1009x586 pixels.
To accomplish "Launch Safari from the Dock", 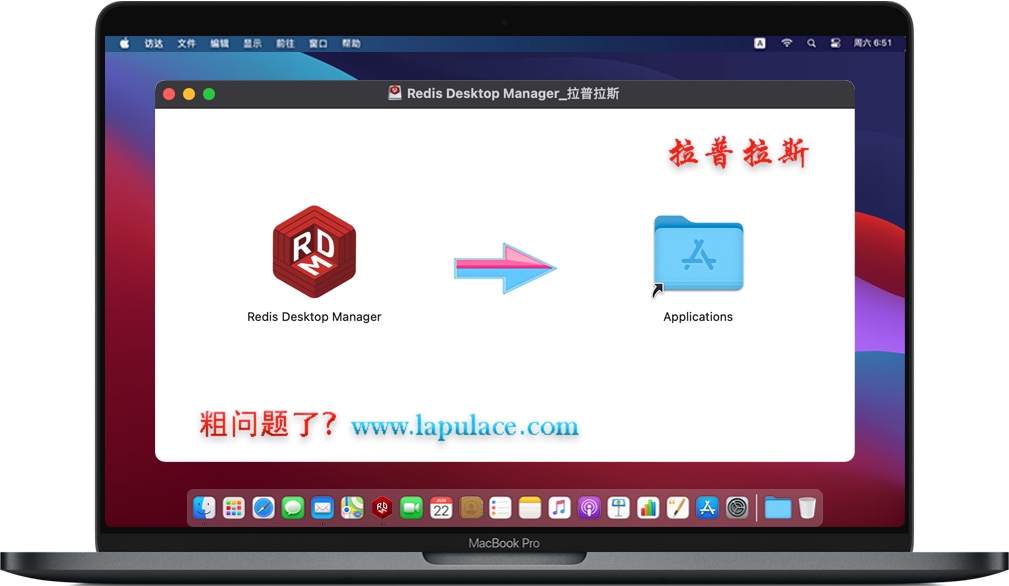I will tap(263, 507).
